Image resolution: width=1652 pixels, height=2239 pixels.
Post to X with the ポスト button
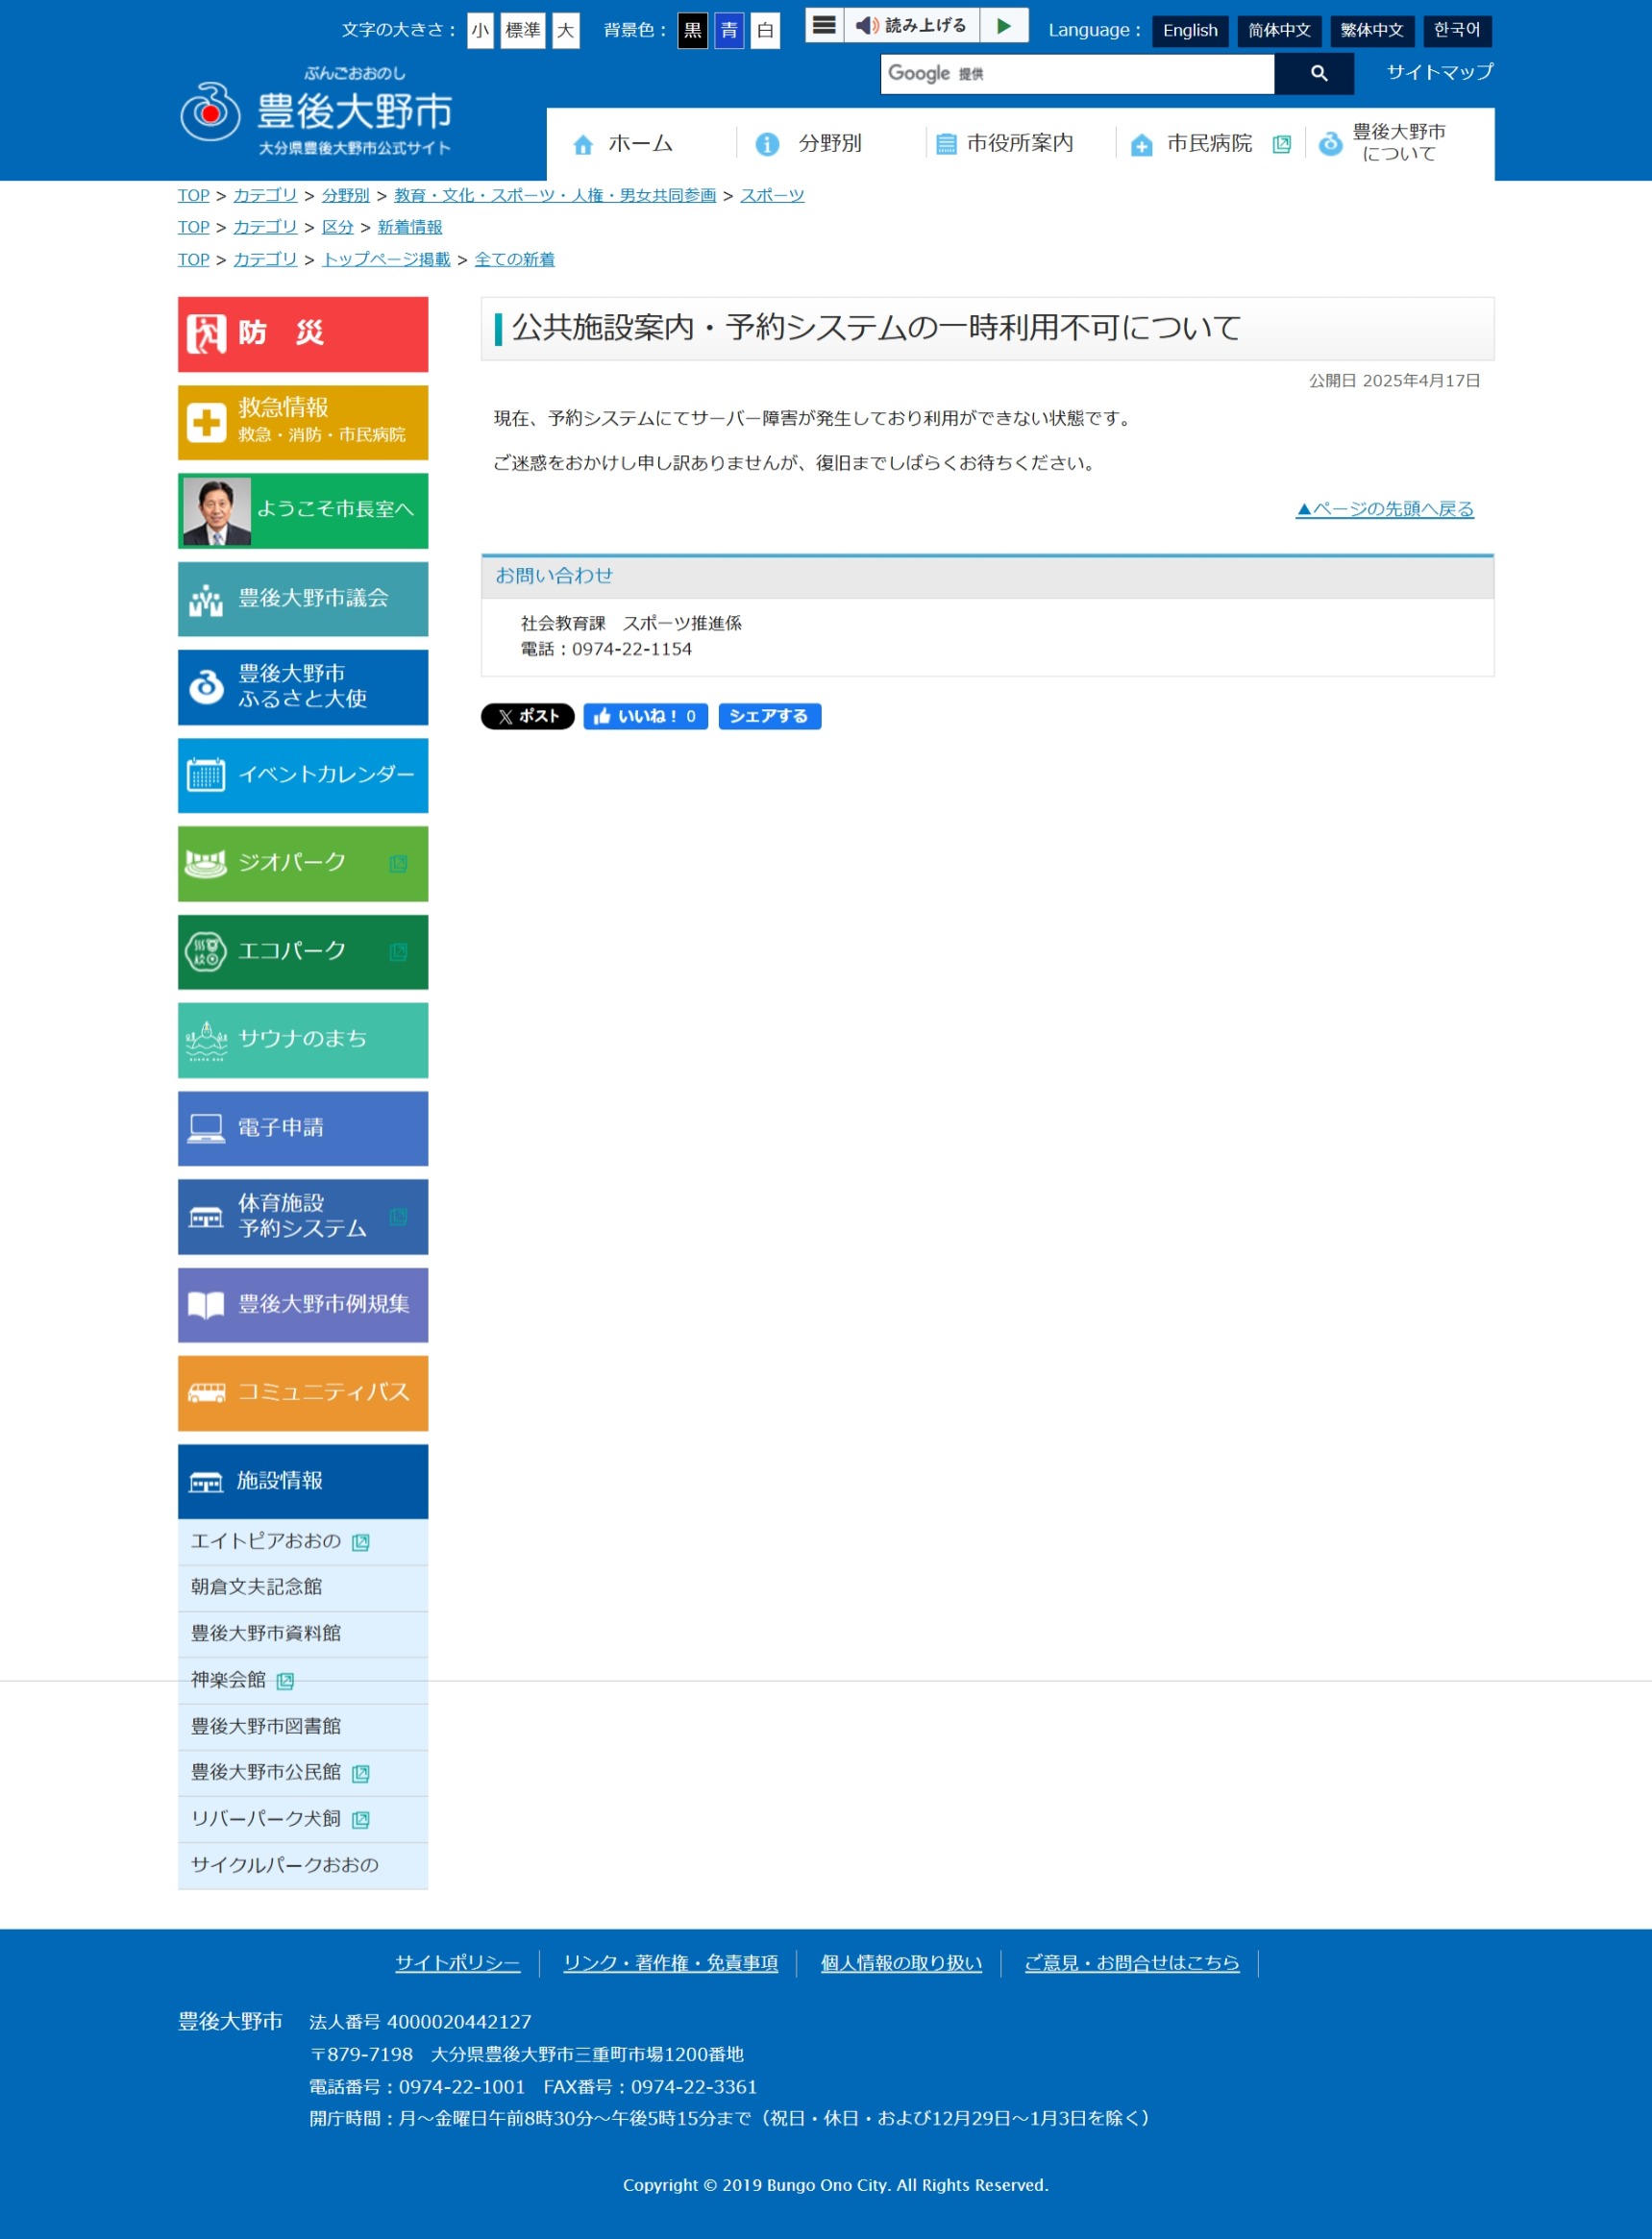click(528, 717)
